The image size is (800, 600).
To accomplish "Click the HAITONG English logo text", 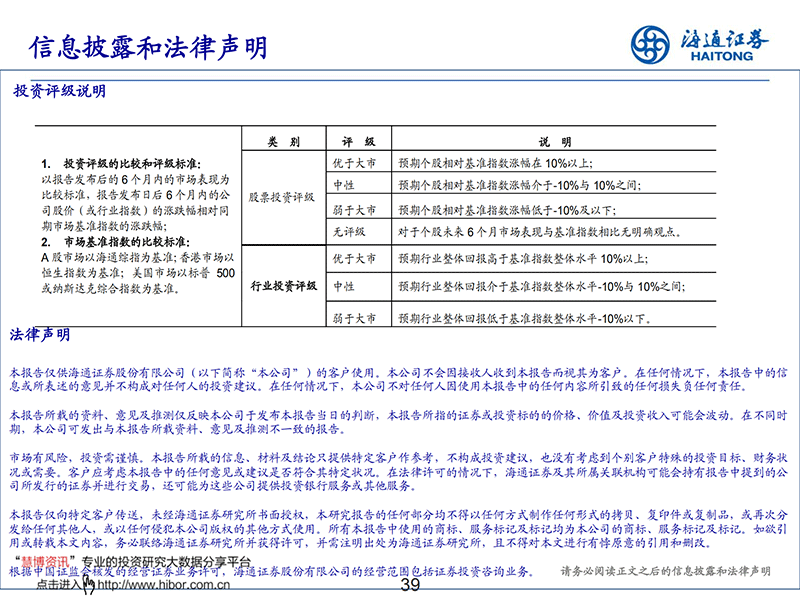I will tap(722, 56).
